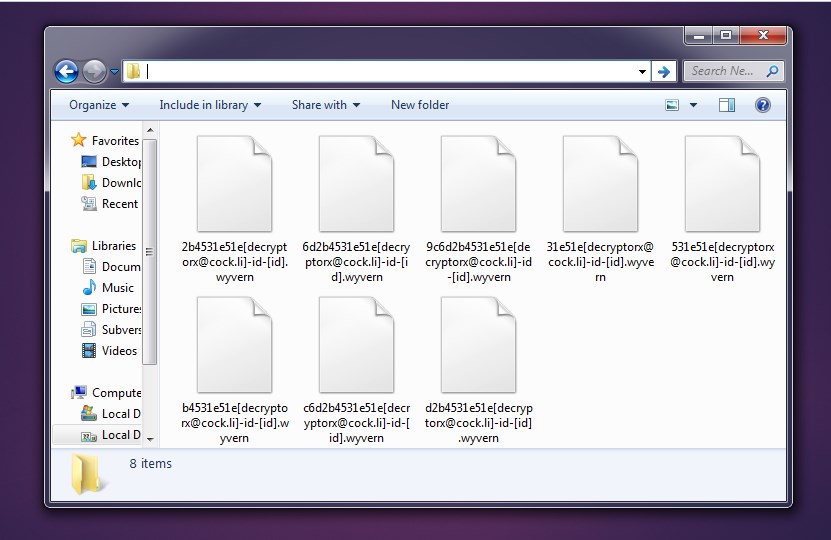Image resolution: width=831 pixels, height=540 pixels.
Task: Click file name text starting c6d2b4531e51e[decr
Action: pos(356,423)
